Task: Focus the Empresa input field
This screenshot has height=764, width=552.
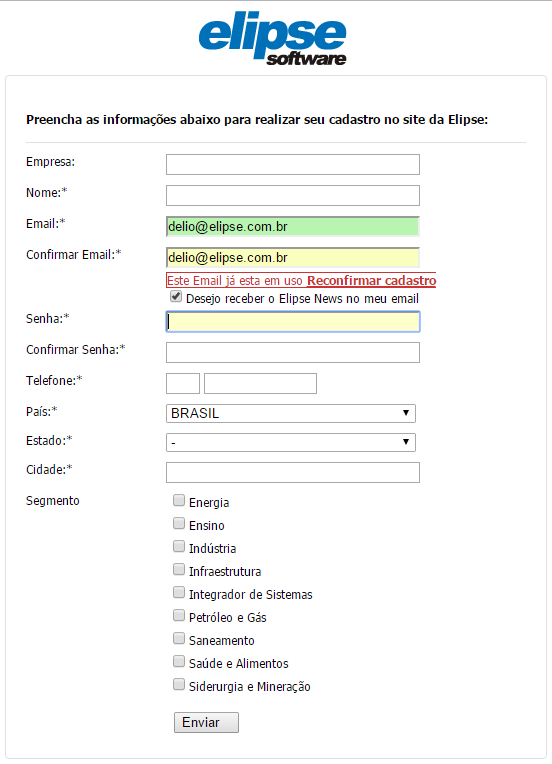Action: [x=293, y=164]
